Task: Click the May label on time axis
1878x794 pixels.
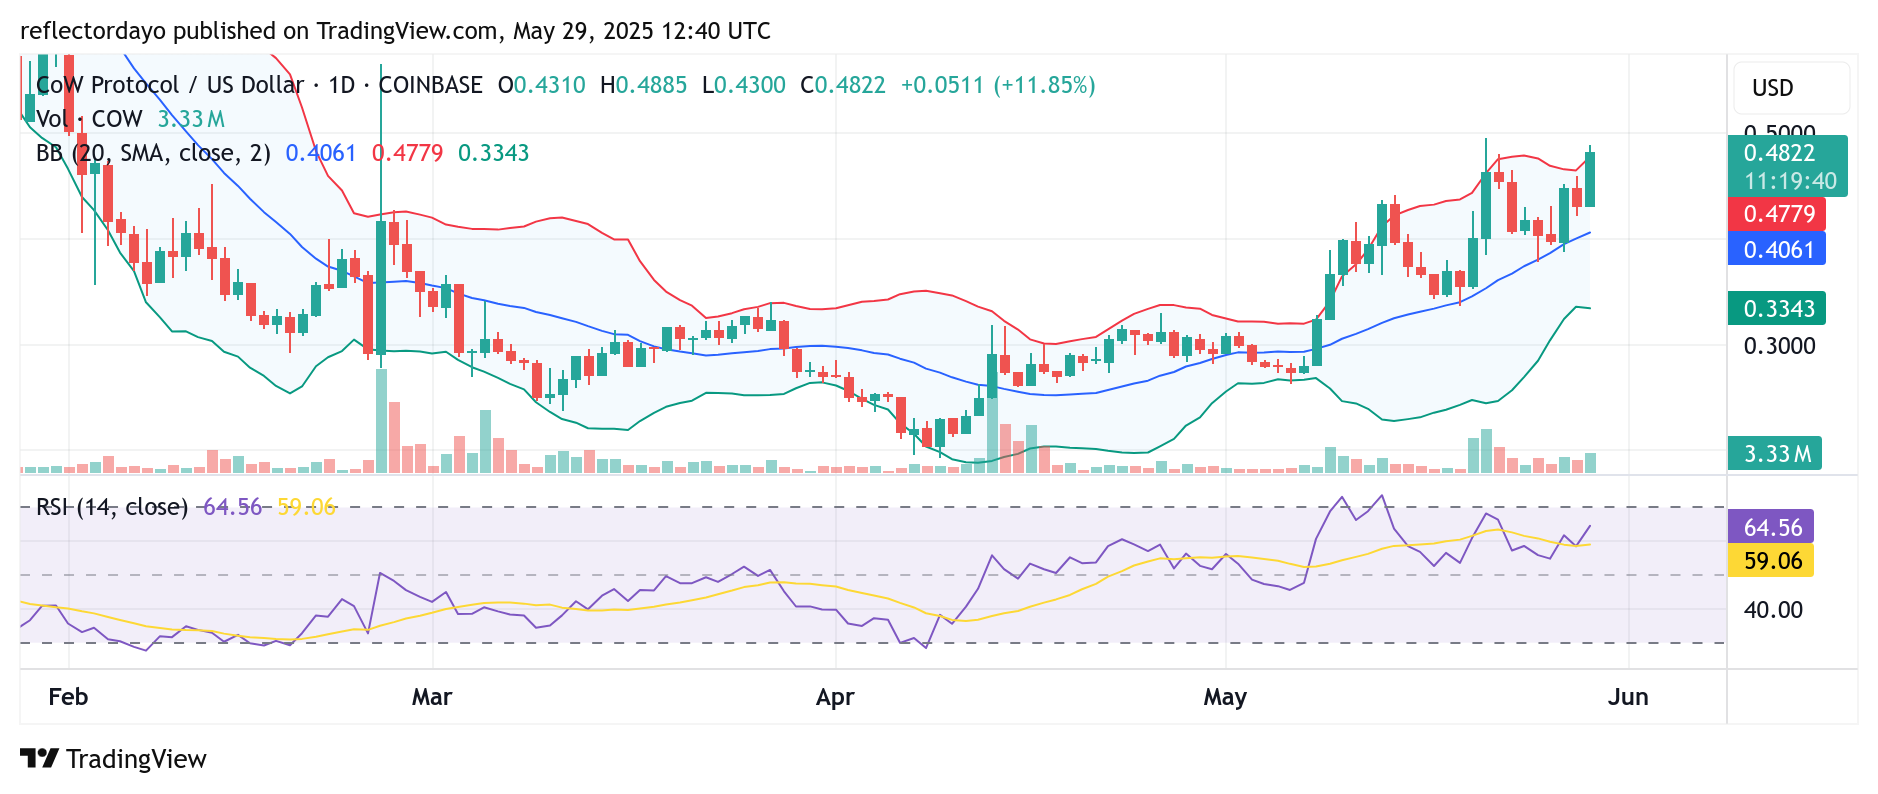Action: (1225, 697)
